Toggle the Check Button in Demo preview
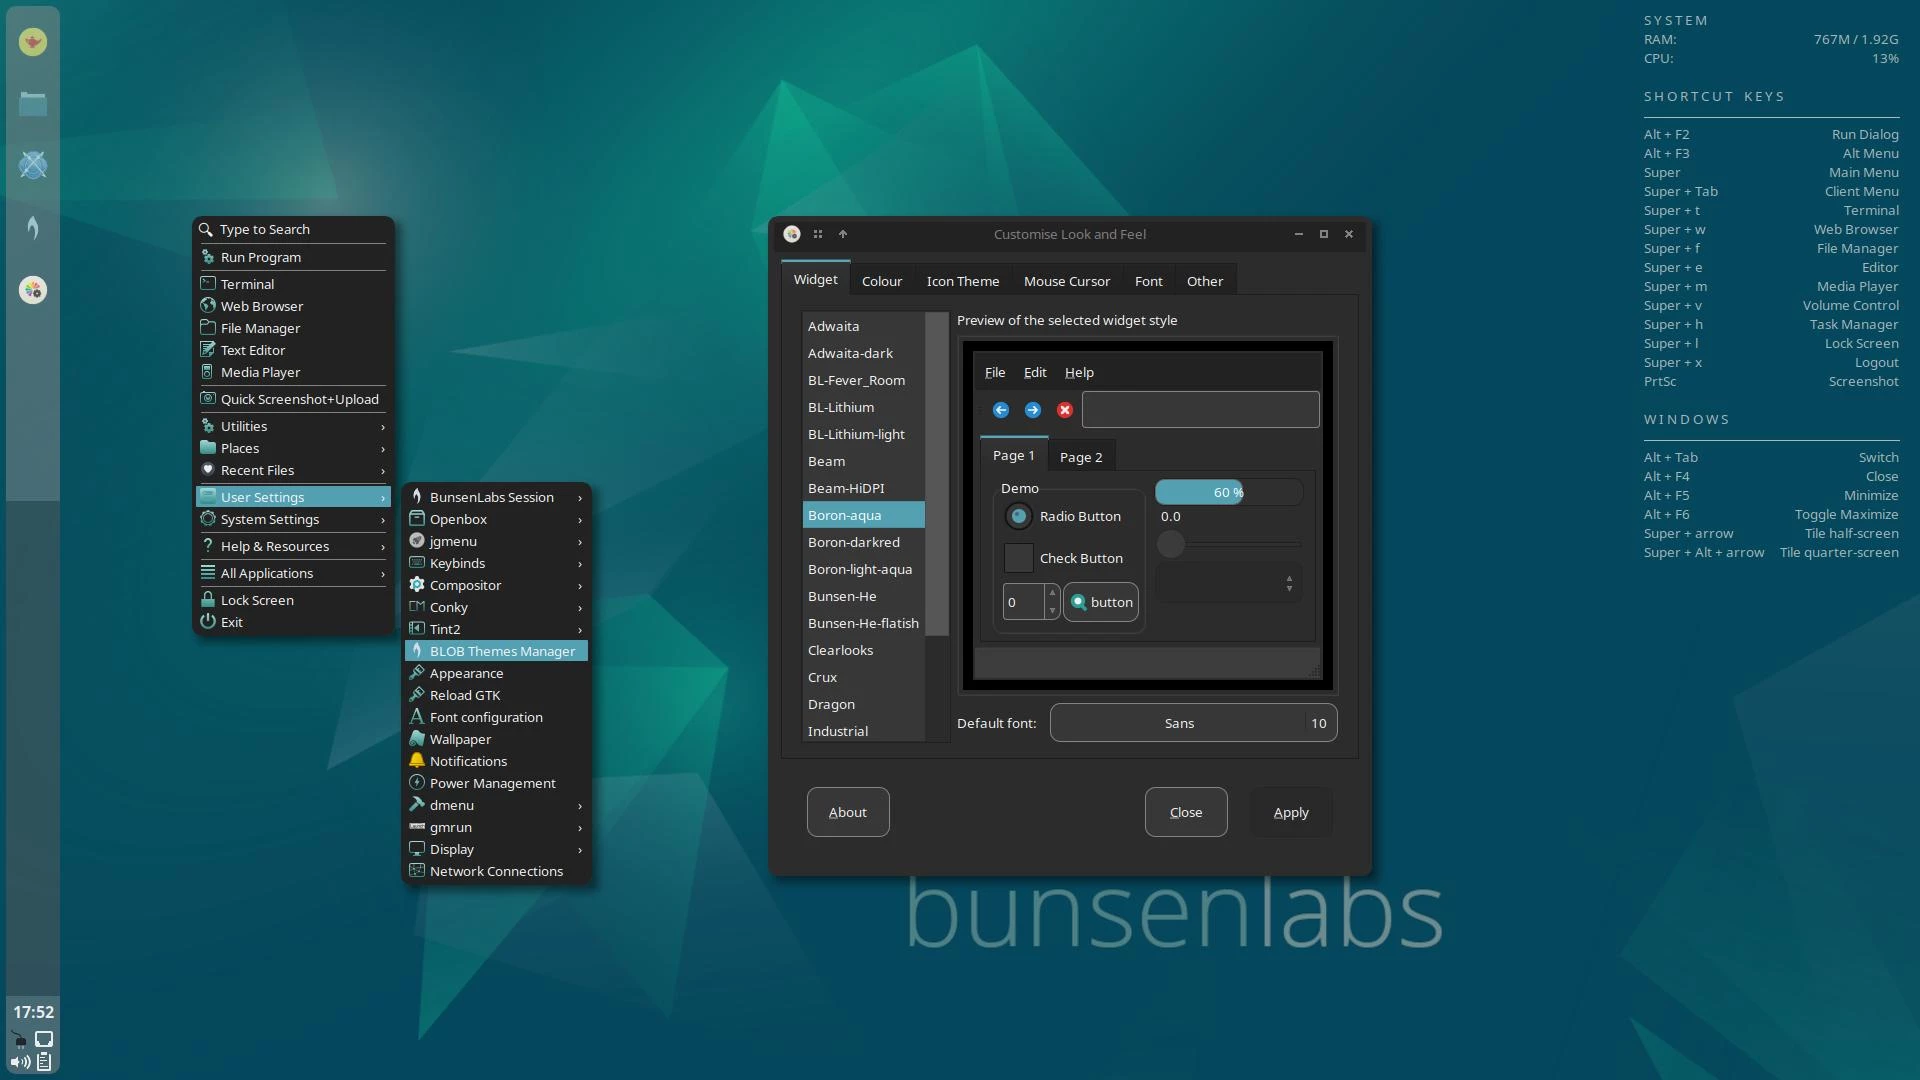The width and height of the screenshot is (1920, 1080). tap(1018, 558)
